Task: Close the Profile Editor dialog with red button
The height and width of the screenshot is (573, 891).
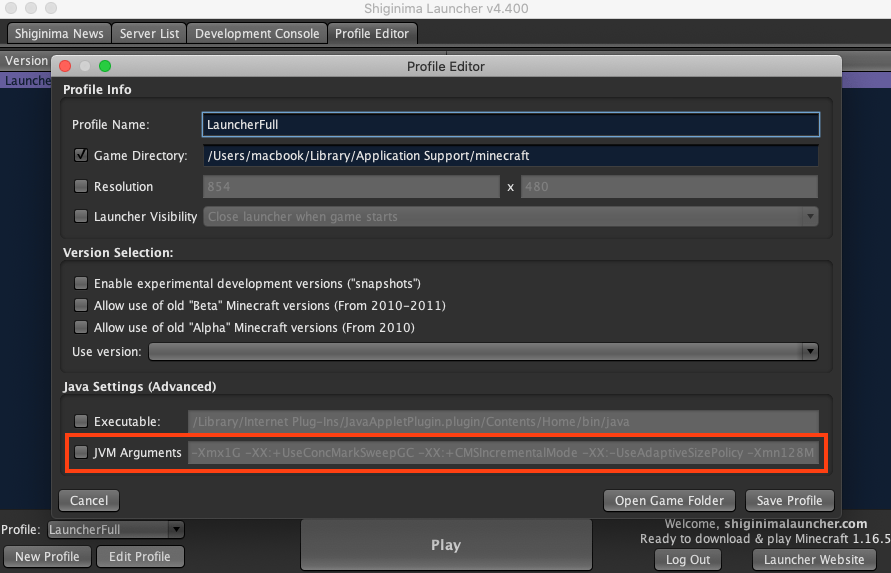Action: coord(65,66)
